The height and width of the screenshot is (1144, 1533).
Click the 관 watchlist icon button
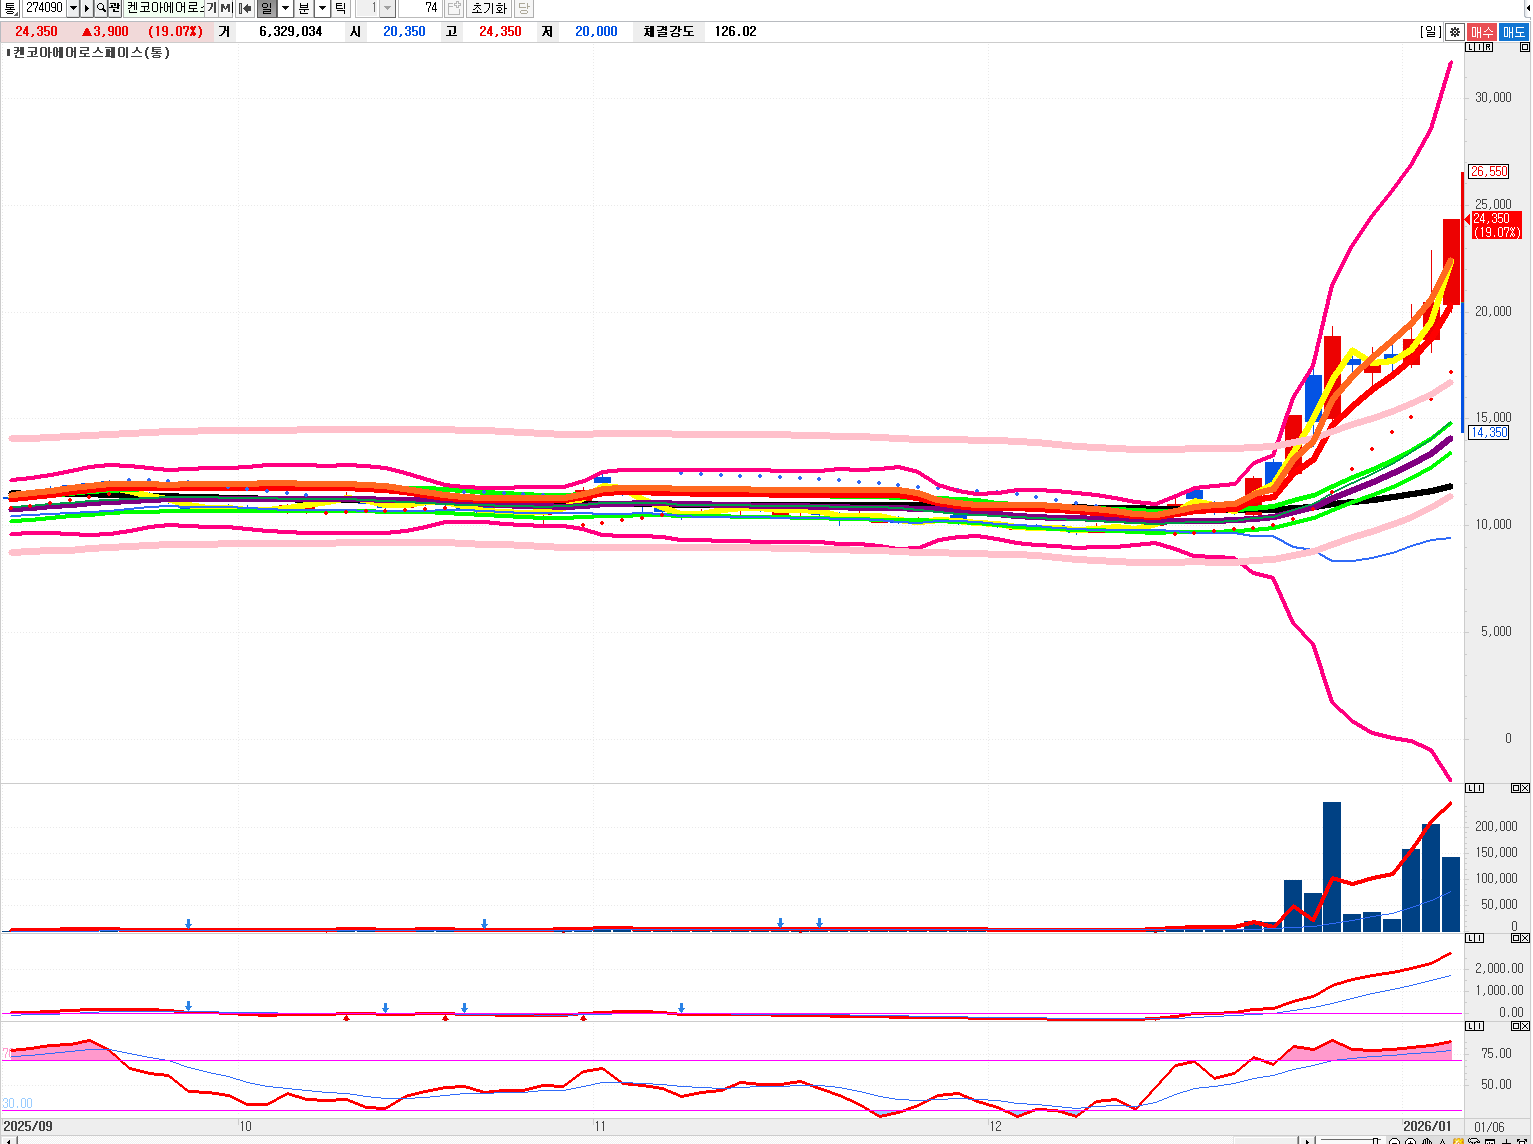(115, 8)
